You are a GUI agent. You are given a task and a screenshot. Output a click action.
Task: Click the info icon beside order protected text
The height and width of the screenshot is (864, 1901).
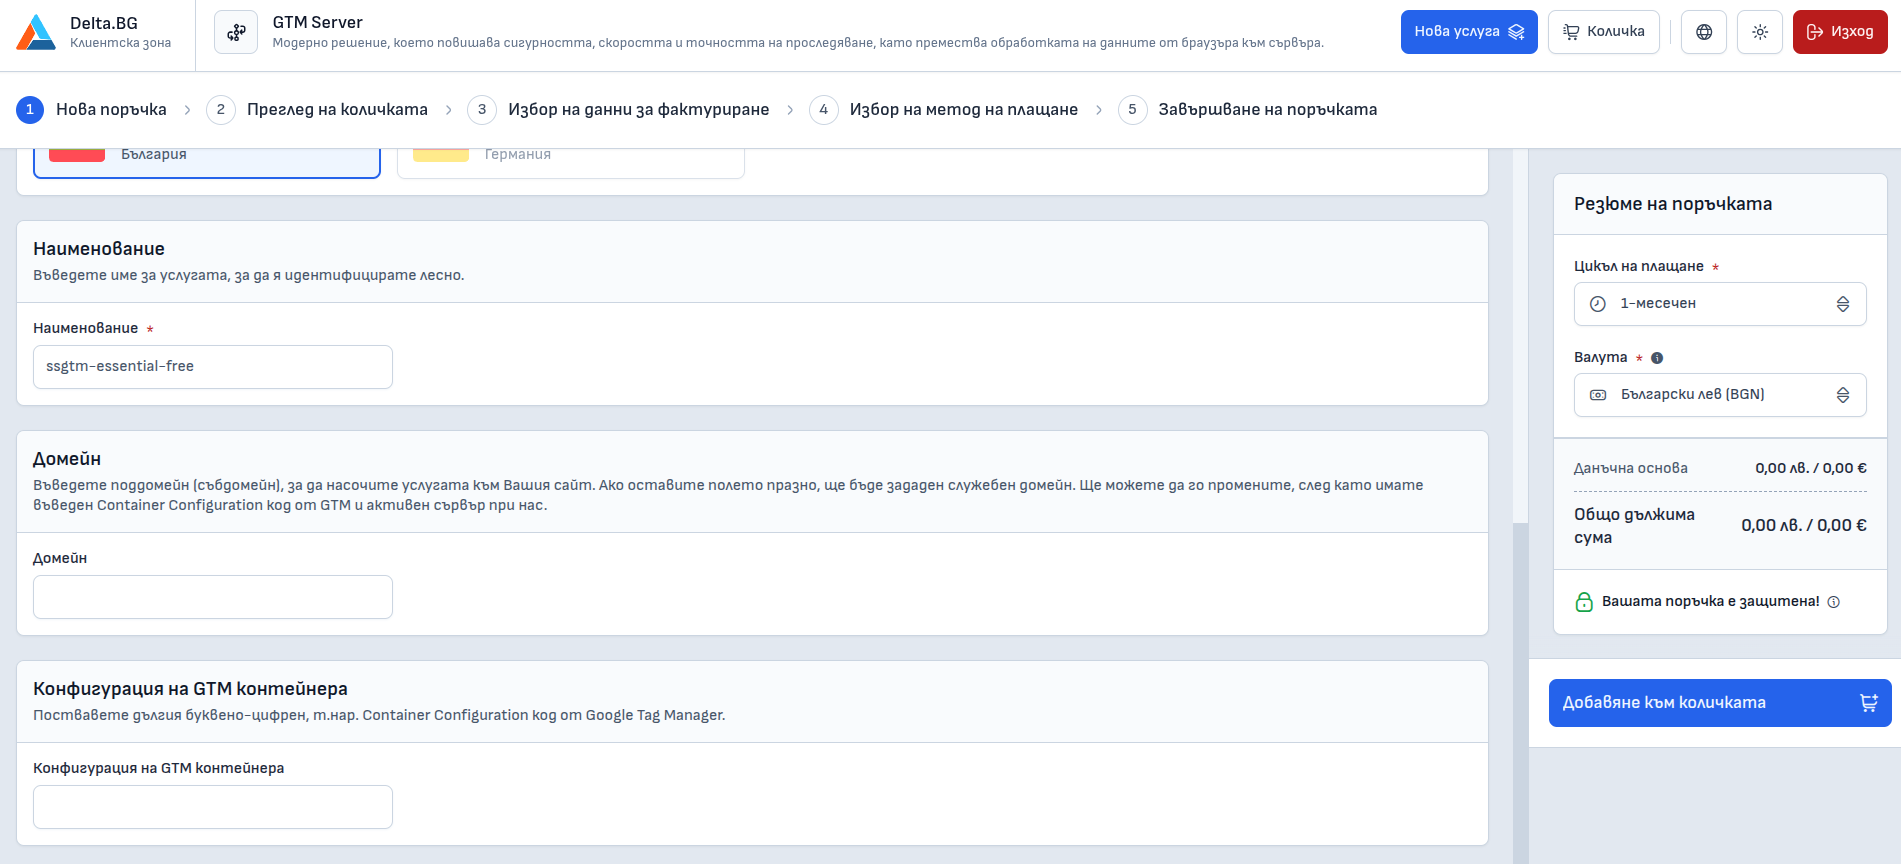pyautogui.click(x=1834, y=602)
